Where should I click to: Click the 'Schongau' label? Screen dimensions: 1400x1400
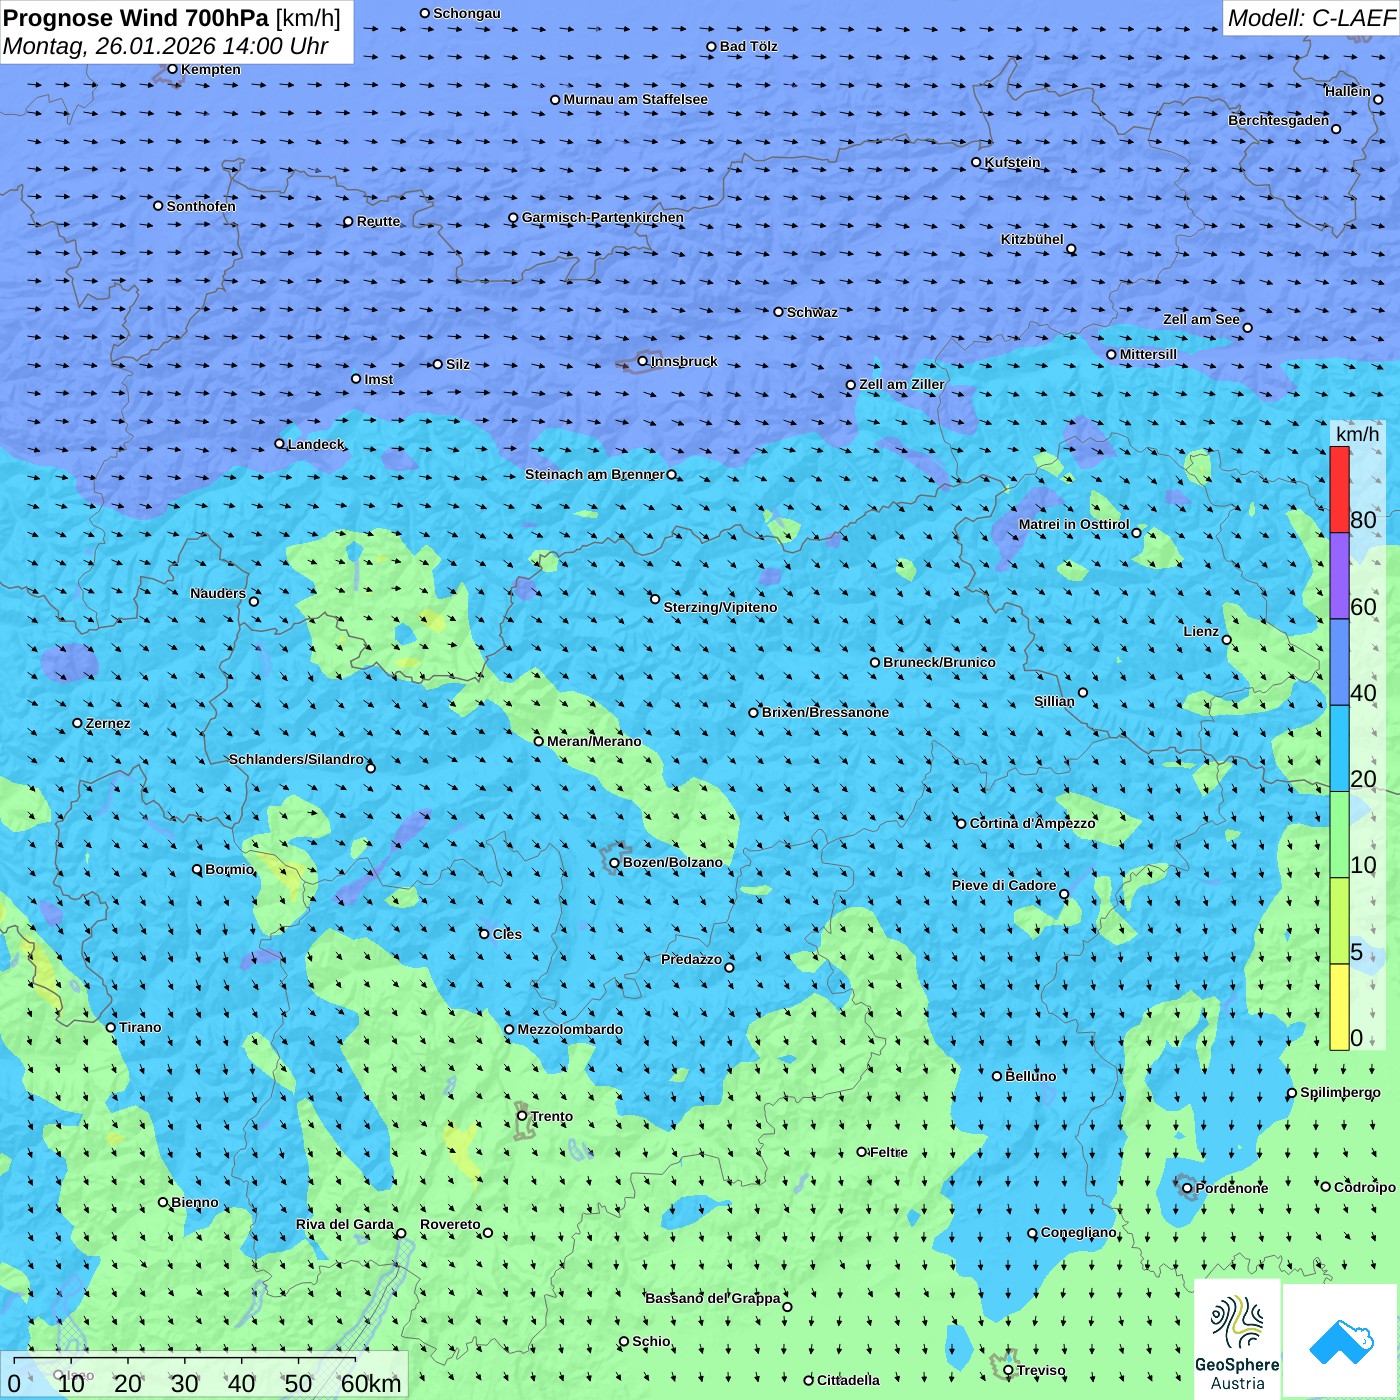click(x=467, y=13)
